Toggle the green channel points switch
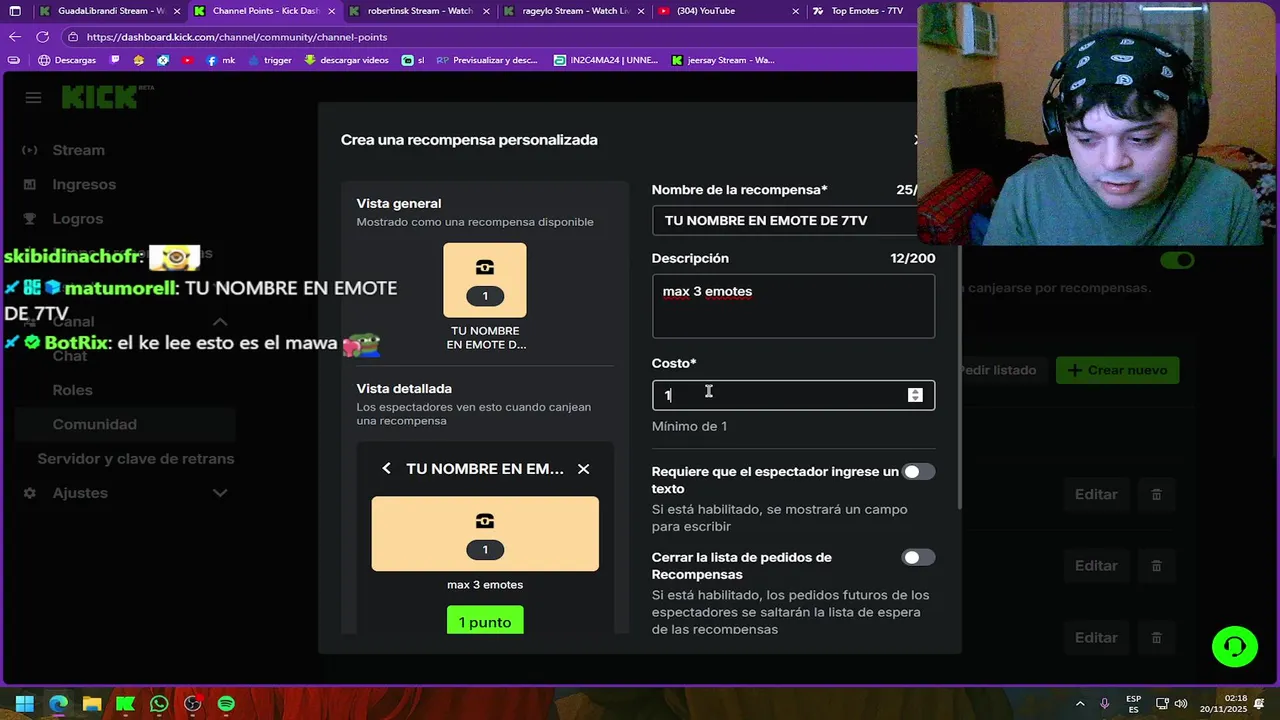 point(1177,260)
